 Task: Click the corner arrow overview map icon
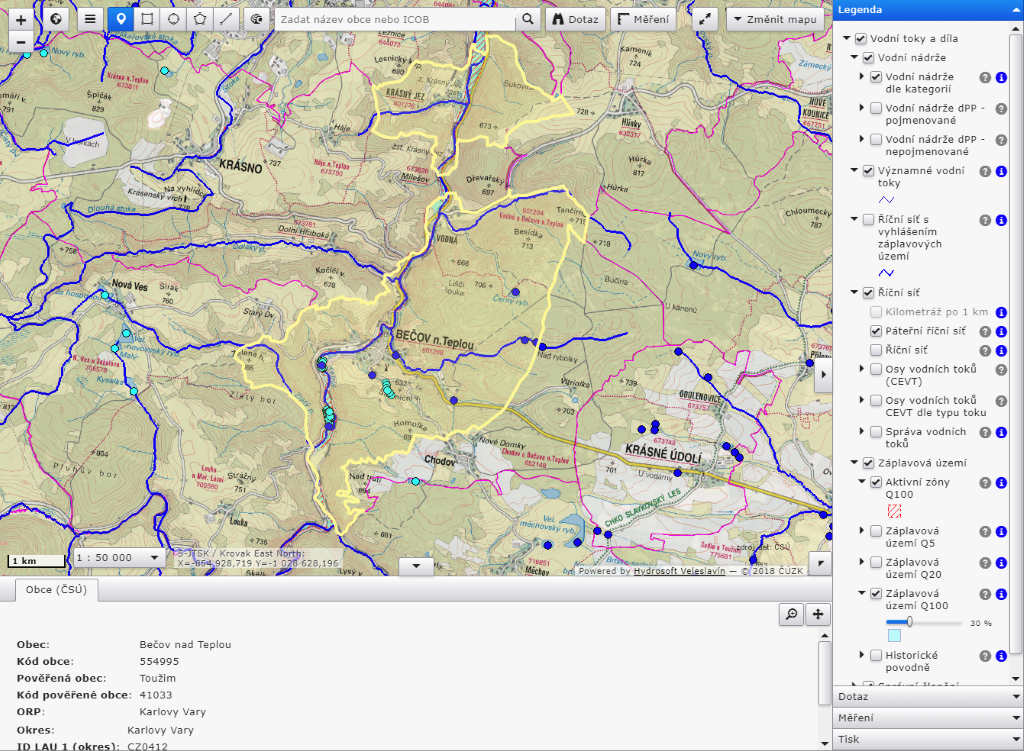tap(820, 563)
